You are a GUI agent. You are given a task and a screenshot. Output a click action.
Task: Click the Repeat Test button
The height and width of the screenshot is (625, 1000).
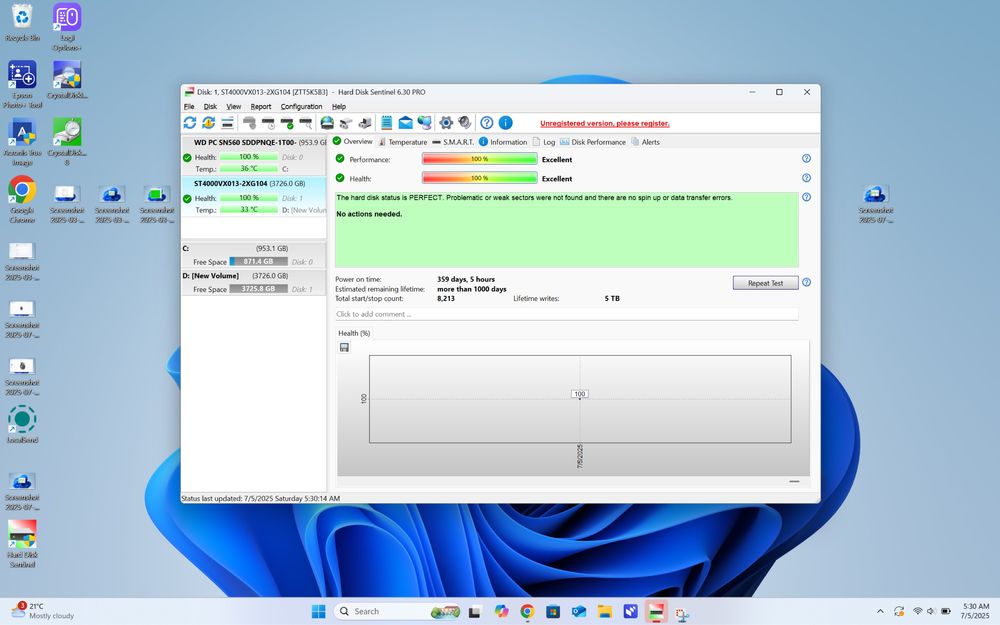click(765, 283)
